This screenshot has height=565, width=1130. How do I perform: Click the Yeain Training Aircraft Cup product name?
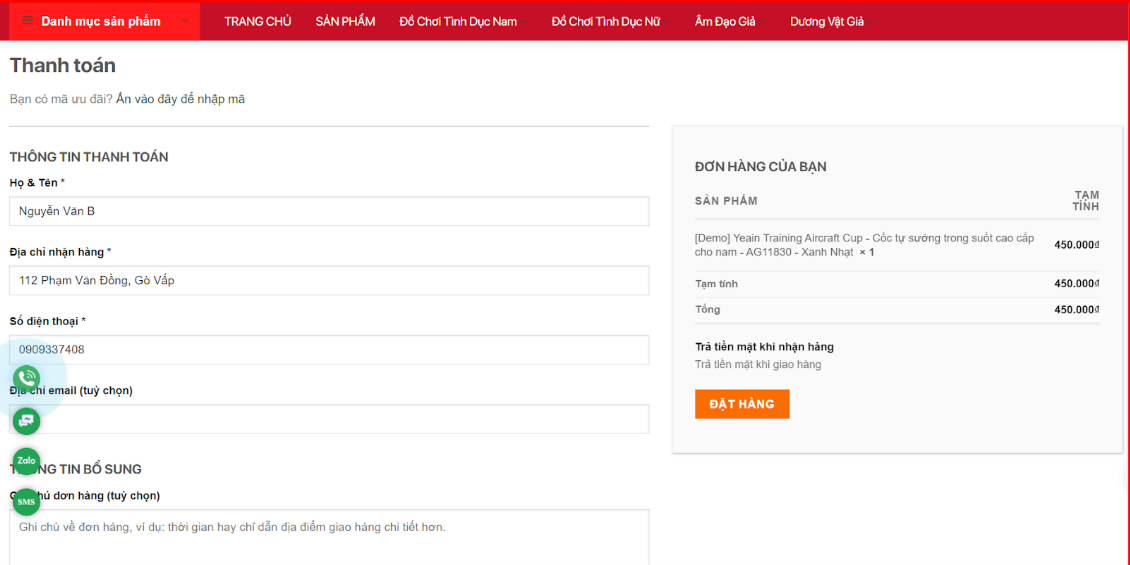tap(864, 245)
